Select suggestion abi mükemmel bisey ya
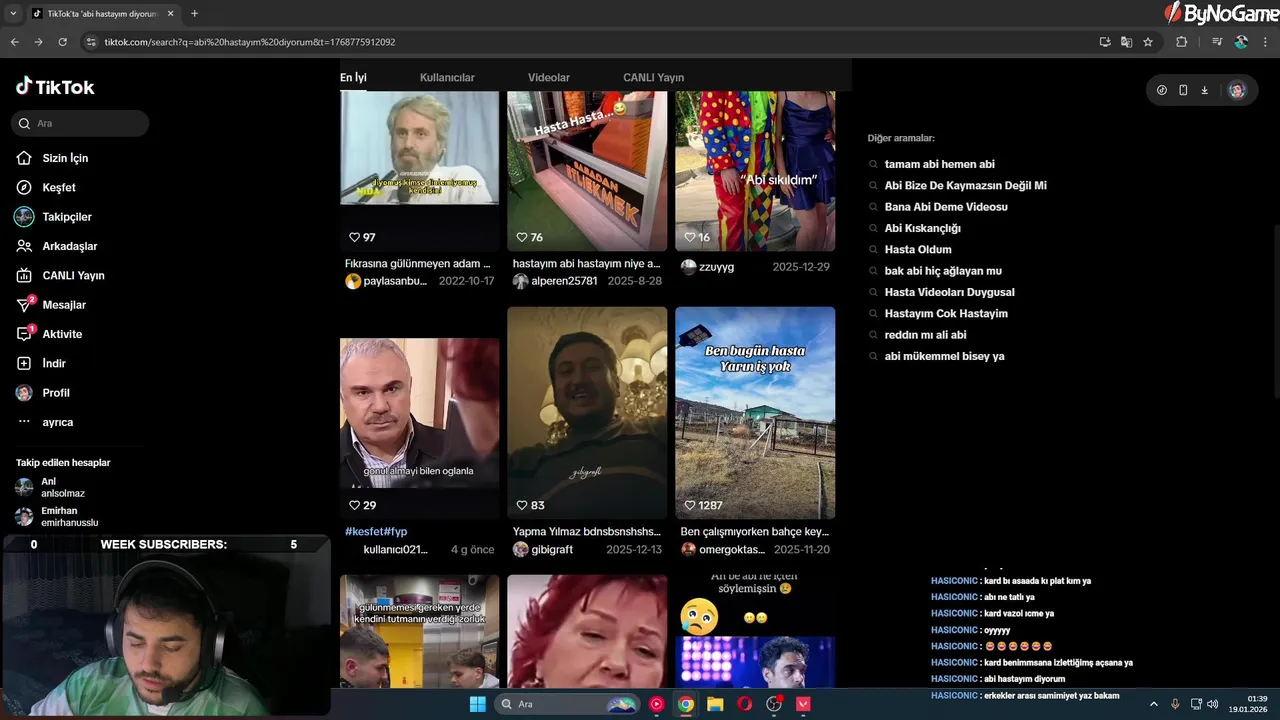The height and width of the screenshot is (720, 1280). [945, 356]
